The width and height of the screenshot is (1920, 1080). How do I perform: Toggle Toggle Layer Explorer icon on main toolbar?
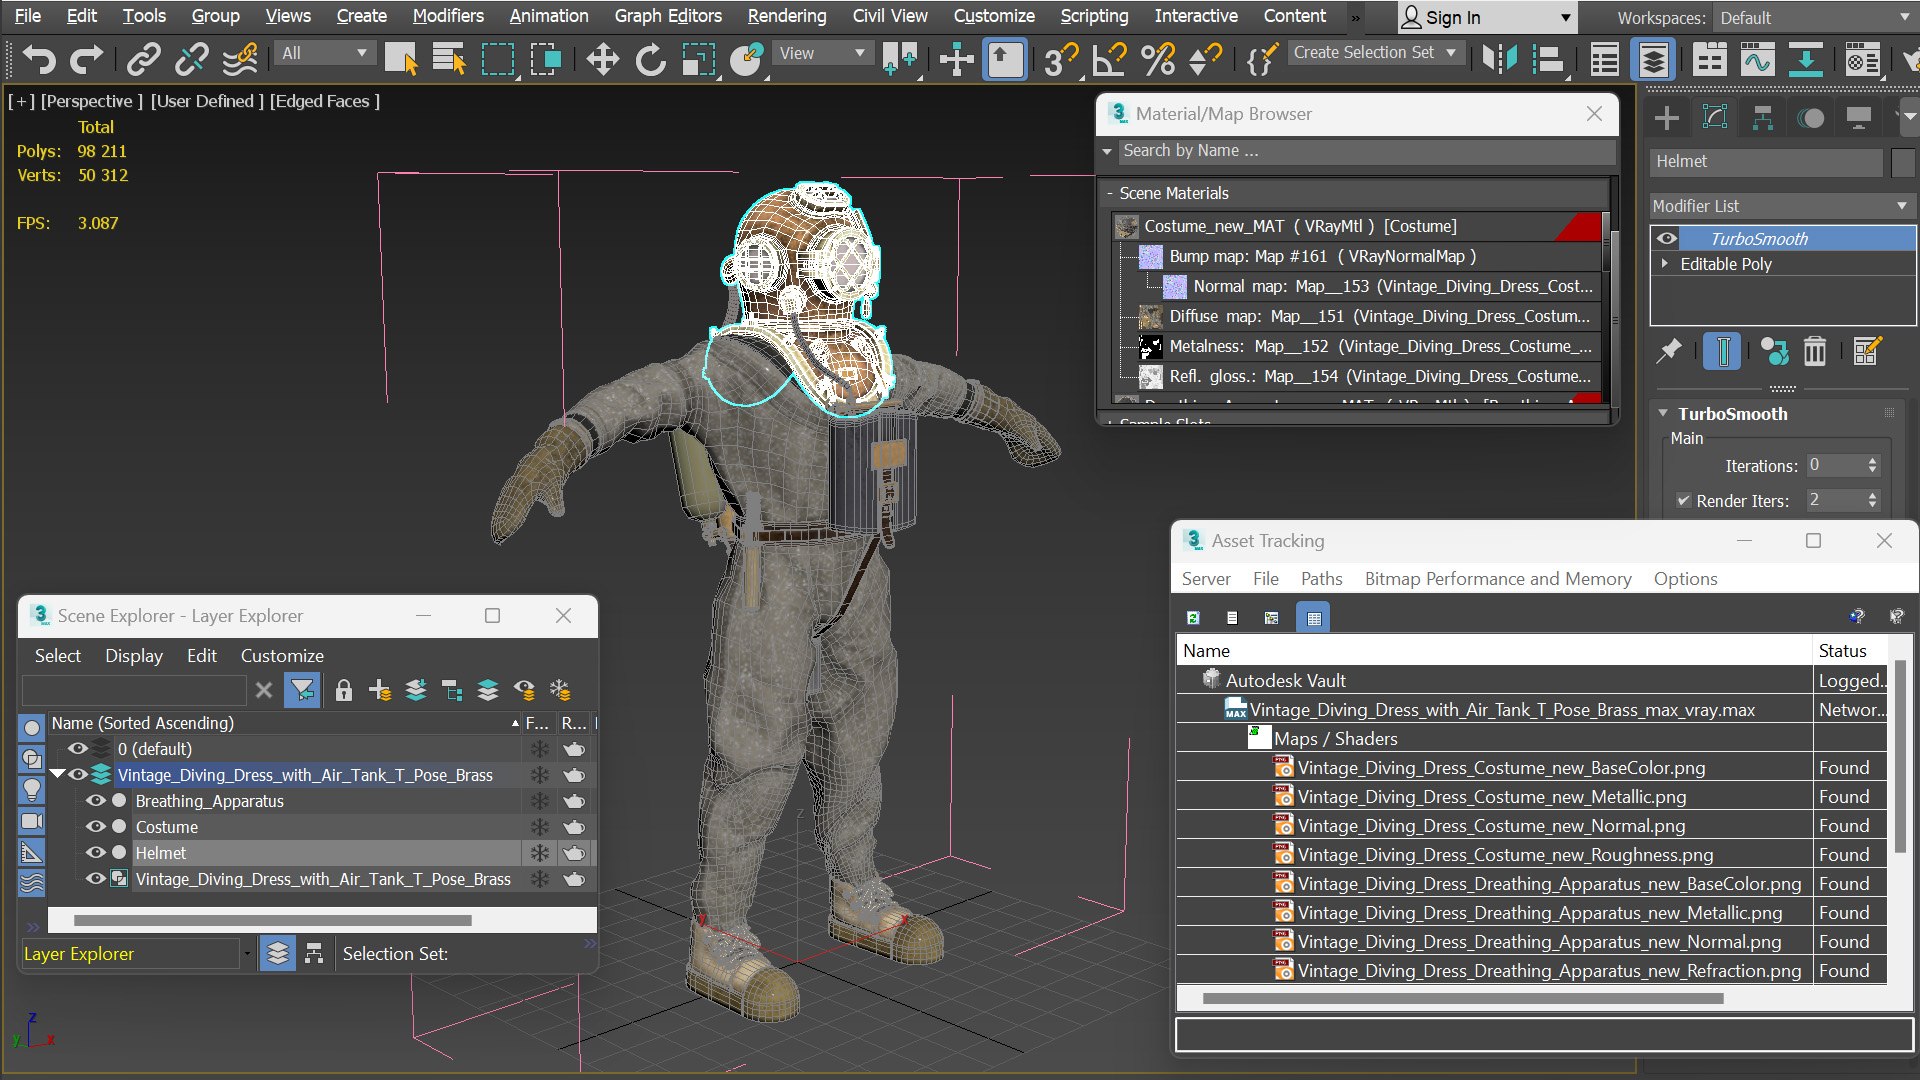(1653, 59)
